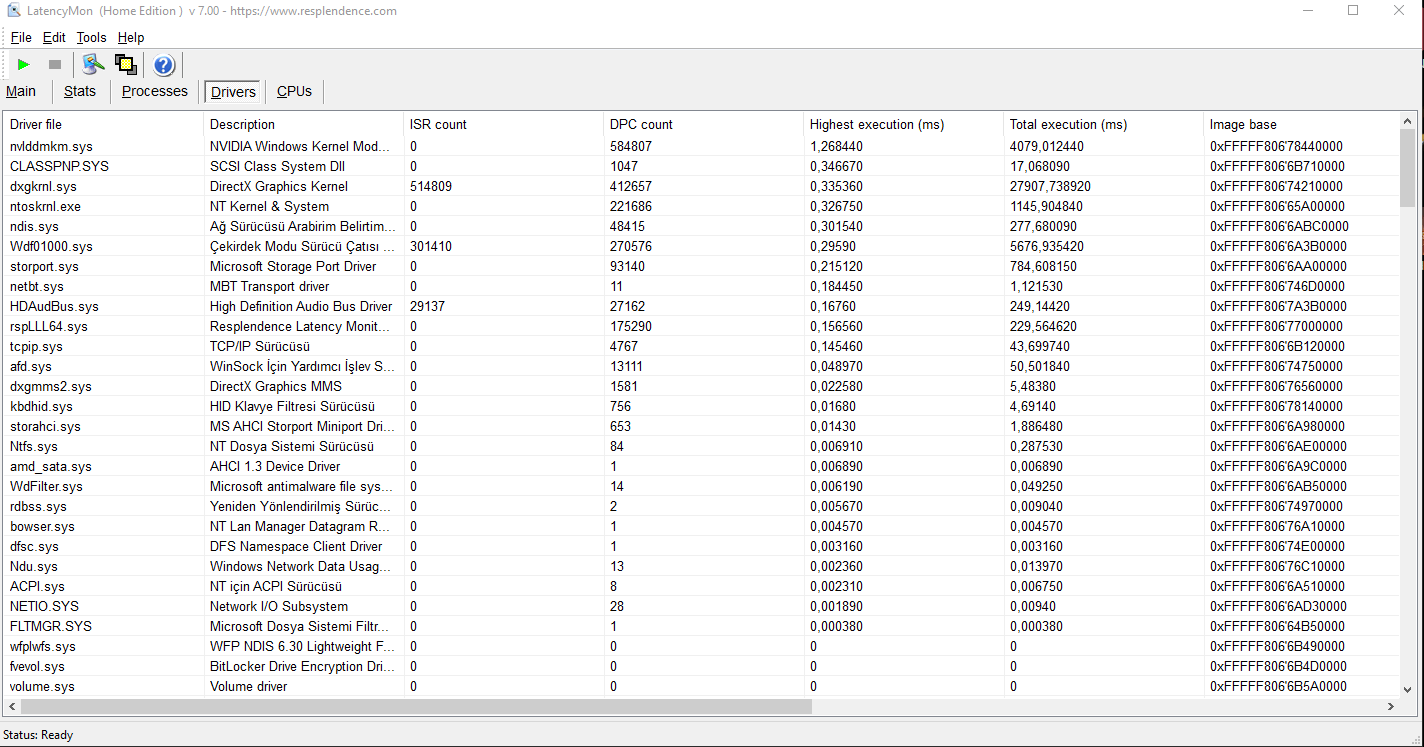1424x747 pixels.
Task: Click the vertical scrollbar down arrow
Action: tap(1408, 689)
